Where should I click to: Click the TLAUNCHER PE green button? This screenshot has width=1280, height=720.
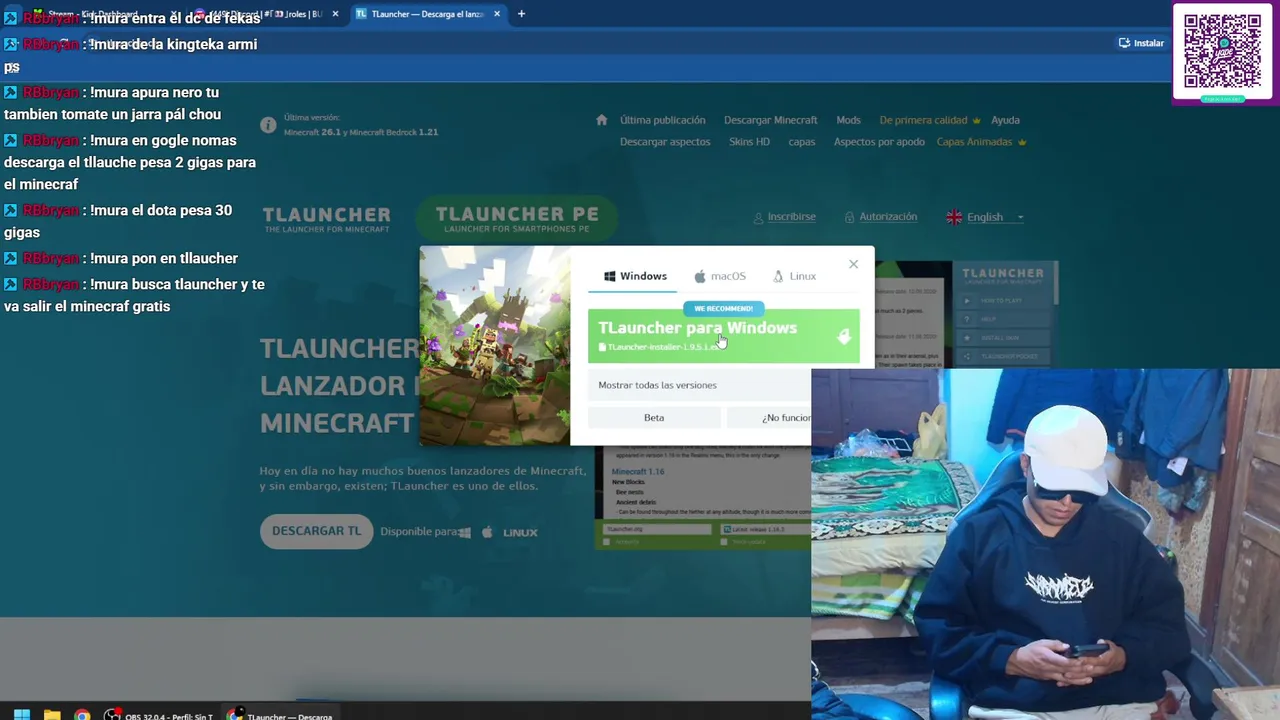click(517, 219)
